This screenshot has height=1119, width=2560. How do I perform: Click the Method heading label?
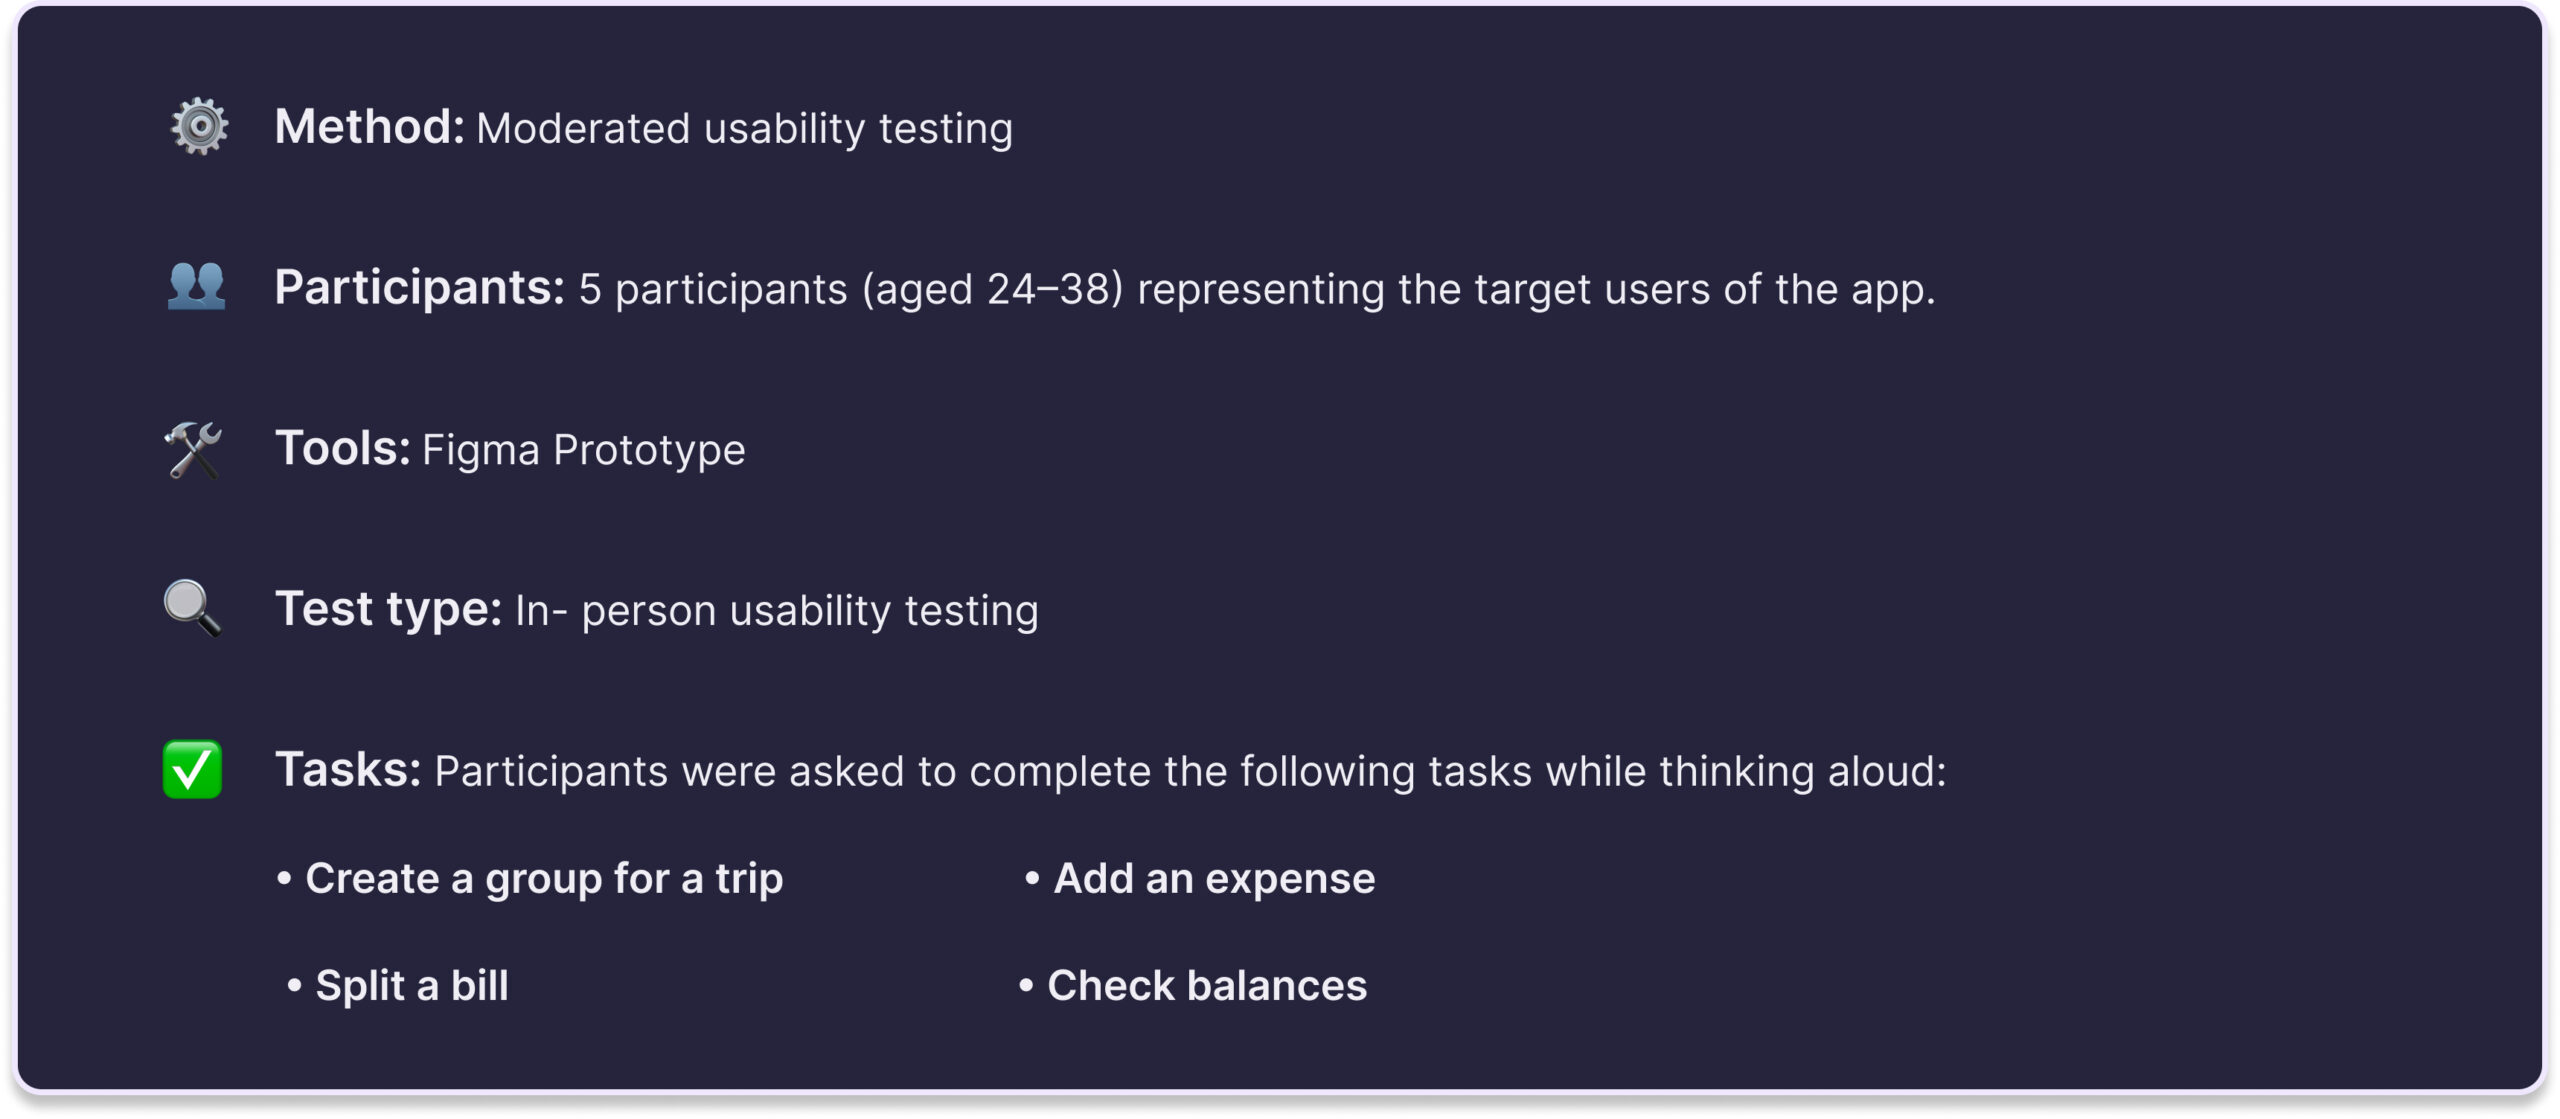(x=369, y=127)
